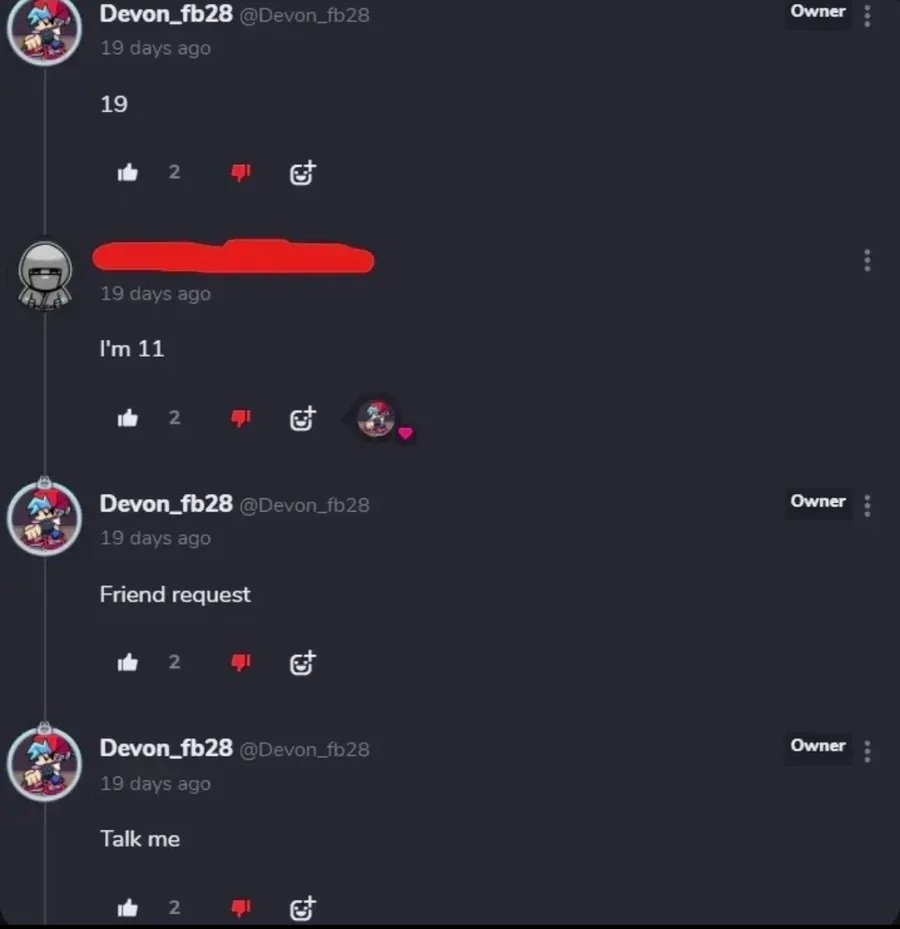This screenshot has width=900, height=929.
Task: Dislike the "Talk me" comment
Action: (x=241, y=908)
